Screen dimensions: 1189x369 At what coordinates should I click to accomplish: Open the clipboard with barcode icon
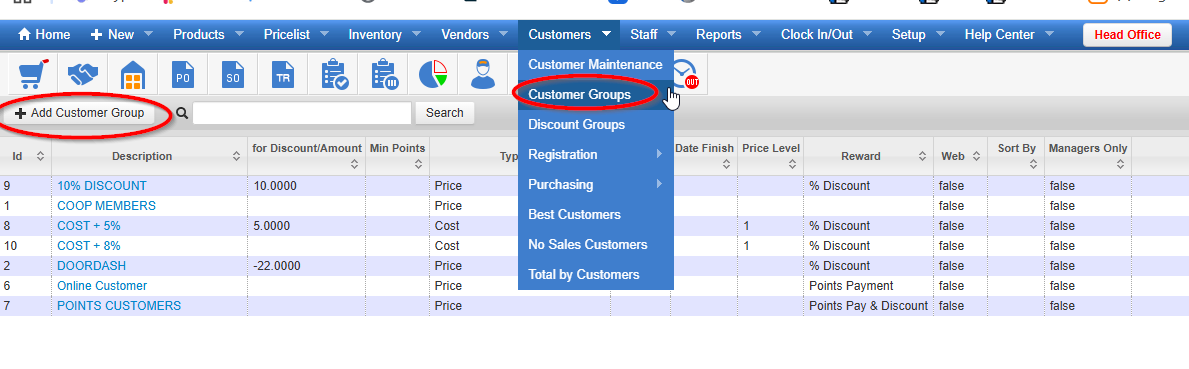pyautogui.click(x=384, y=74)
